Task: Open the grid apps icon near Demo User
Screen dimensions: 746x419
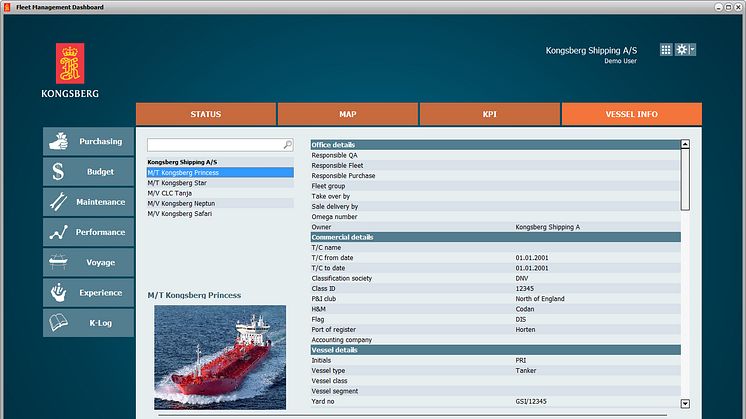Action: 666,49
